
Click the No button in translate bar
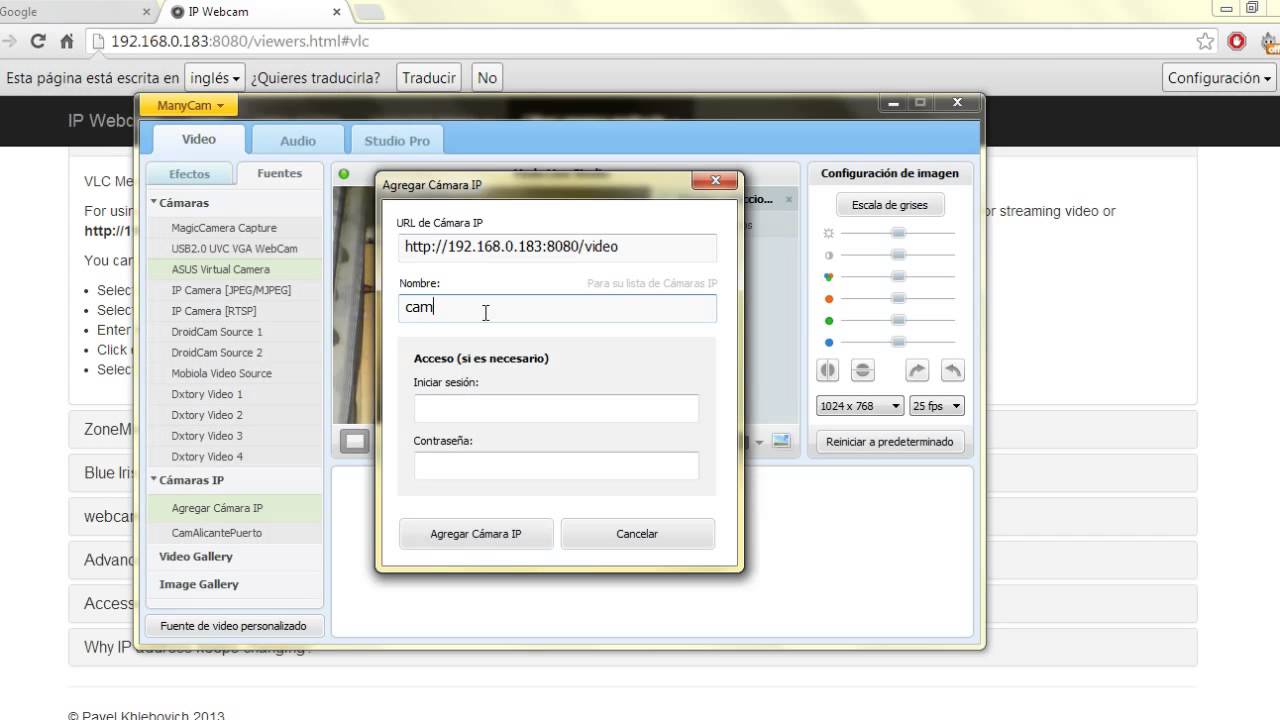tap(487, 78)
